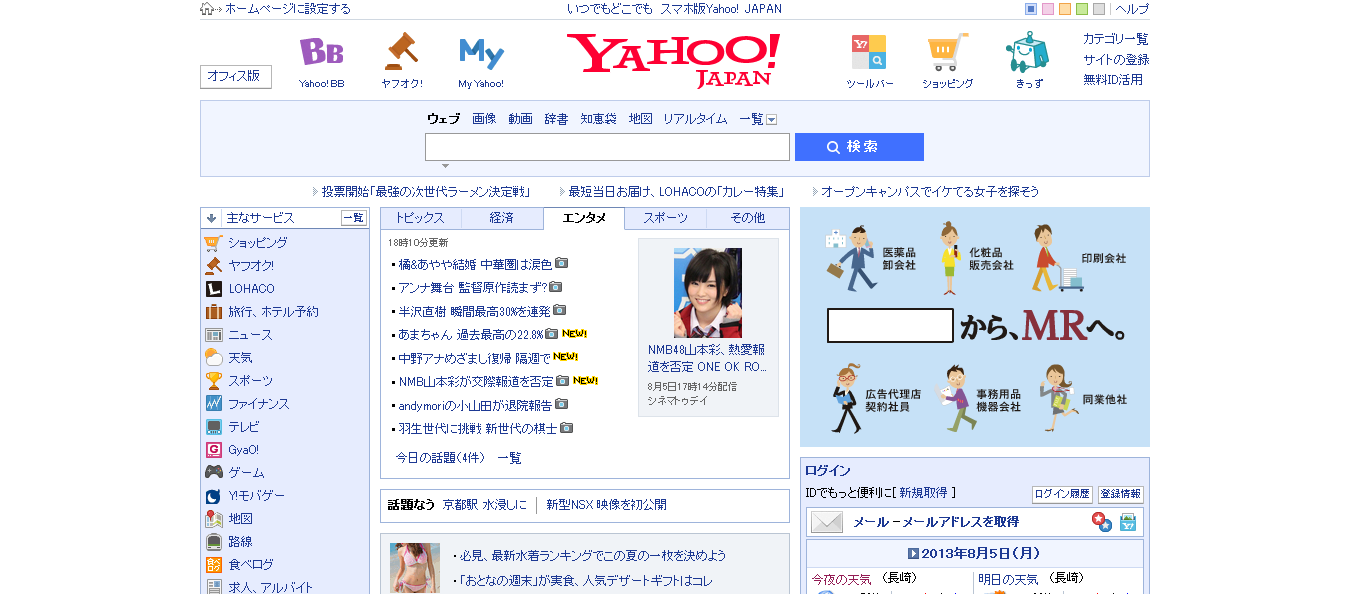
Task: Click the 旅行、ホテル予約 suitcase icon
Action: tap(213, 312)
